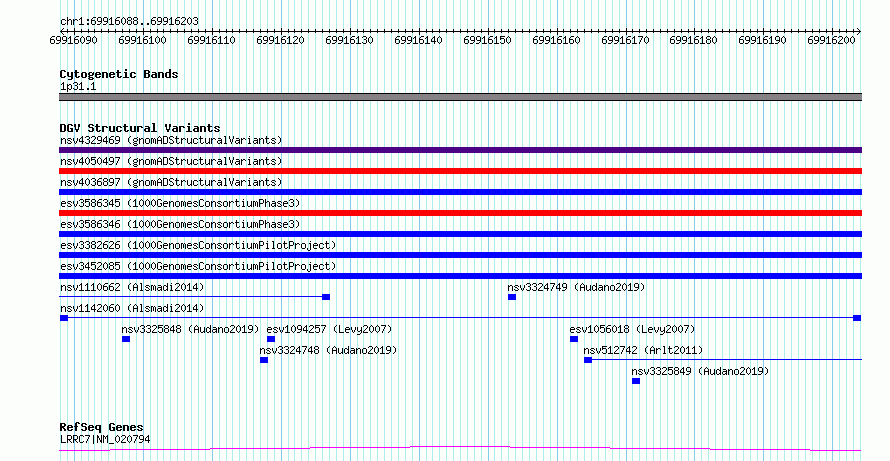Image resolution: width=890 pixels, height=461 pixels.
Task: Click ruler position 69916110
Action: click(x=211, y=40)
